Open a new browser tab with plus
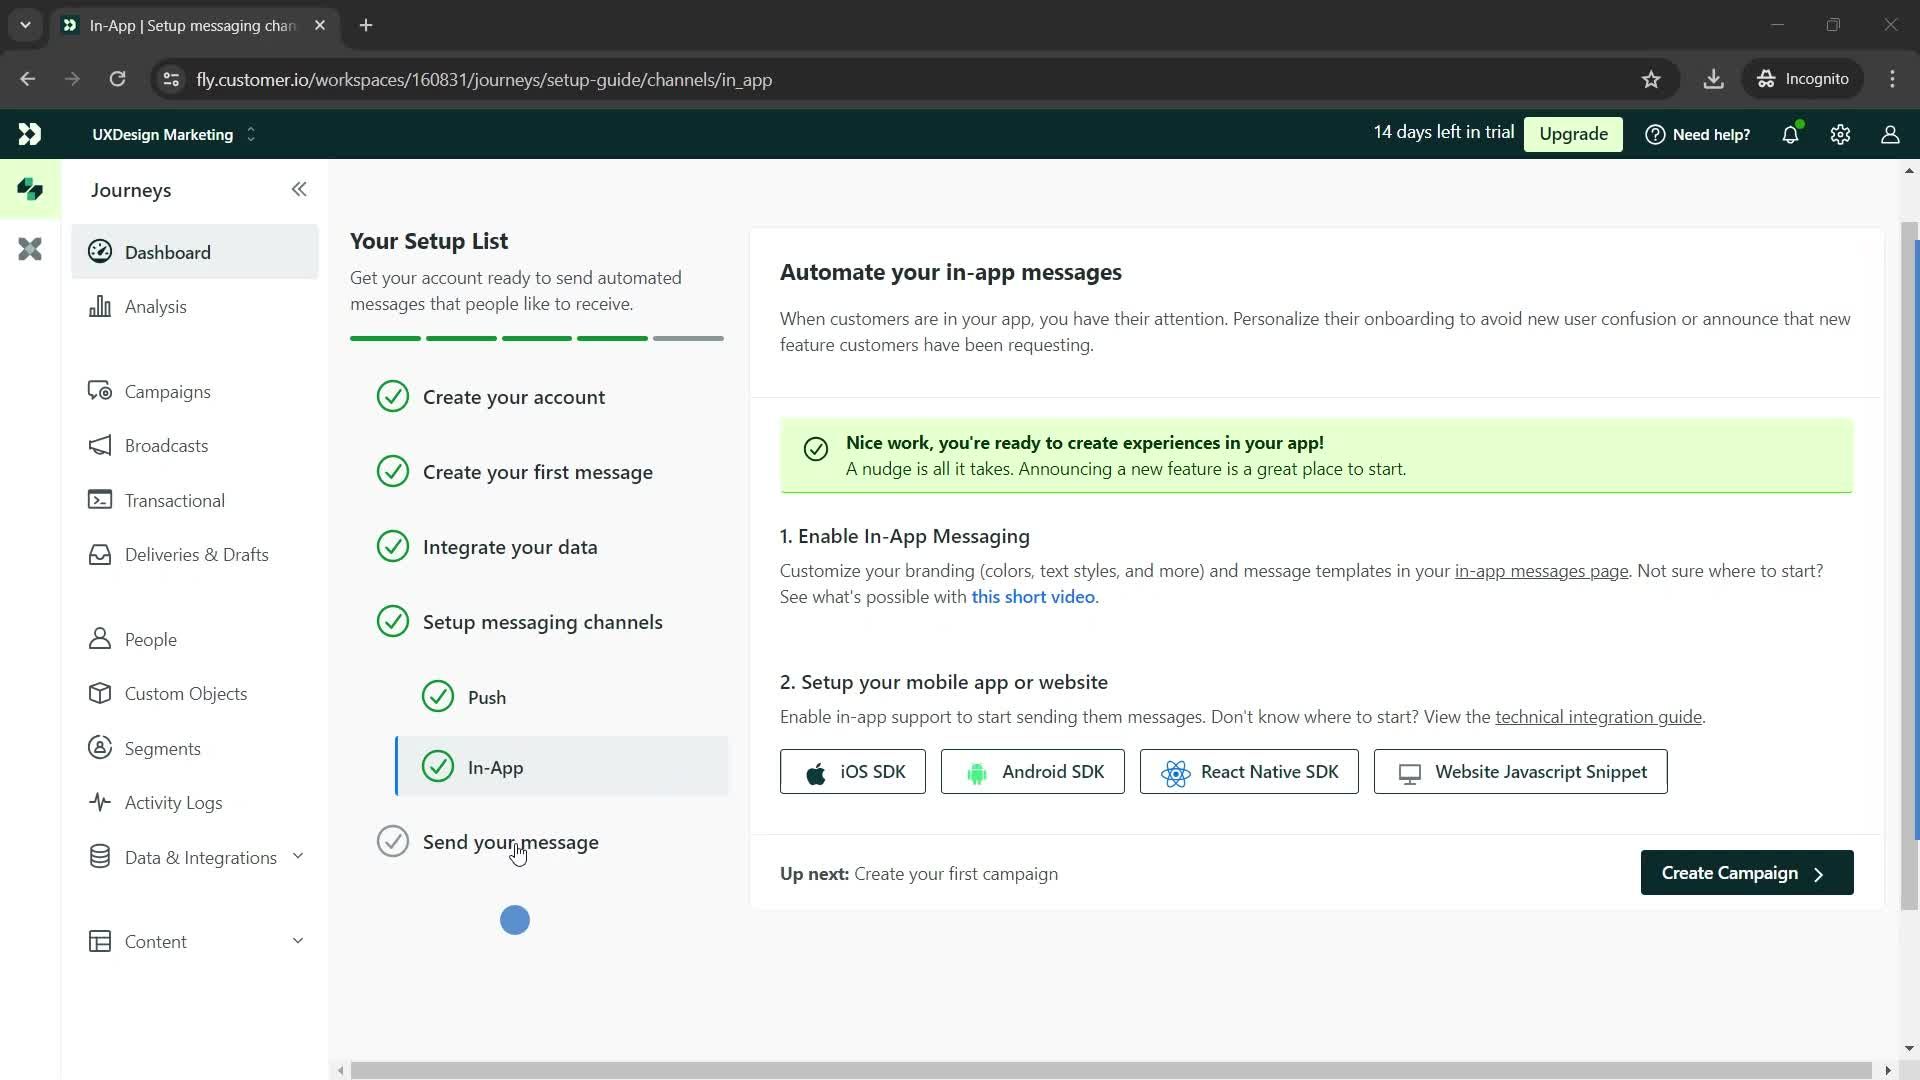The height and width of the screenshot is (1080, 1920). pyautogui.click(x=366, y=25)
